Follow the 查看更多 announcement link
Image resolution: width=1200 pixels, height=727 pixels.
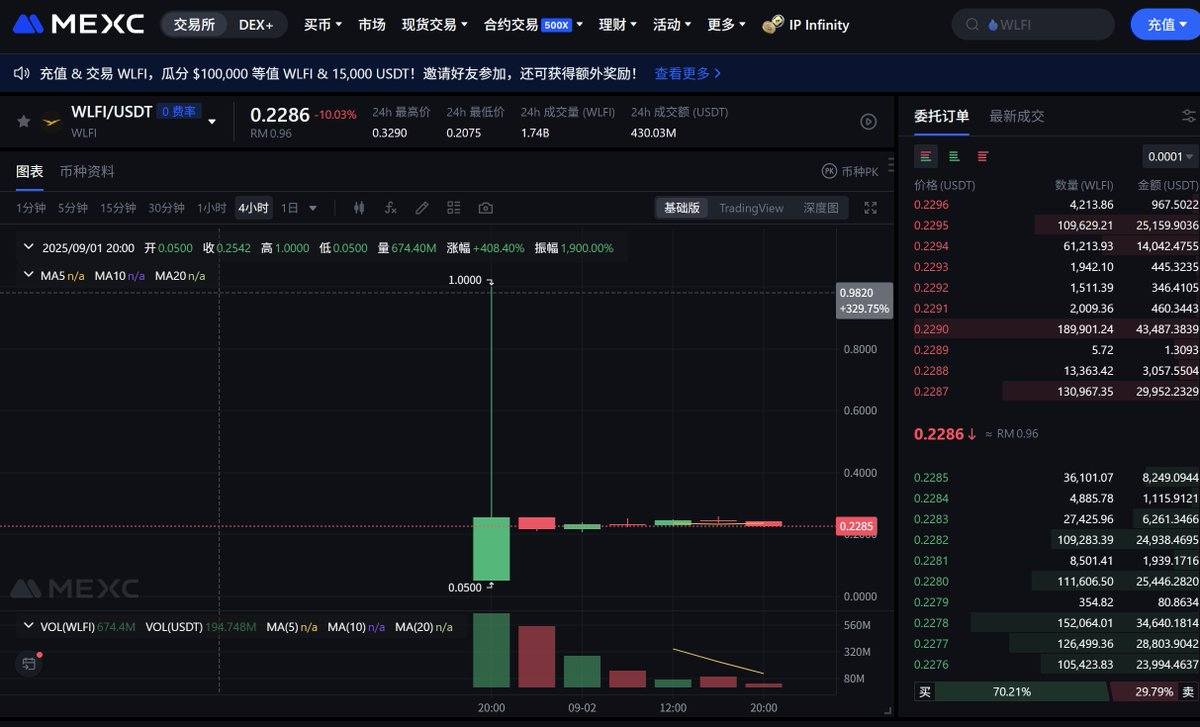(x=687, y=73)
